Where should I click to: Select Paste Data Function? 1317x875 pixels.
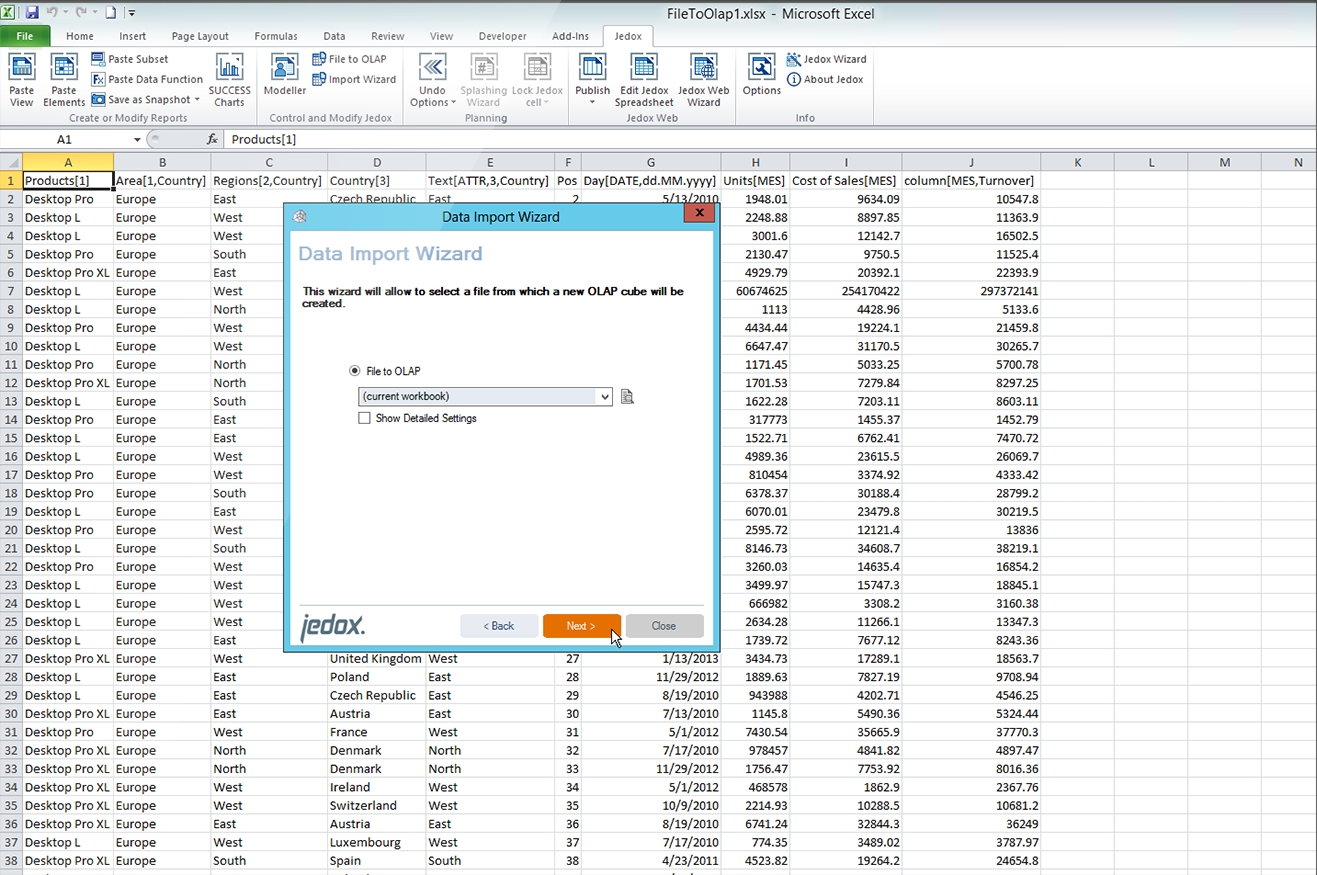click(x=147, y=79)
